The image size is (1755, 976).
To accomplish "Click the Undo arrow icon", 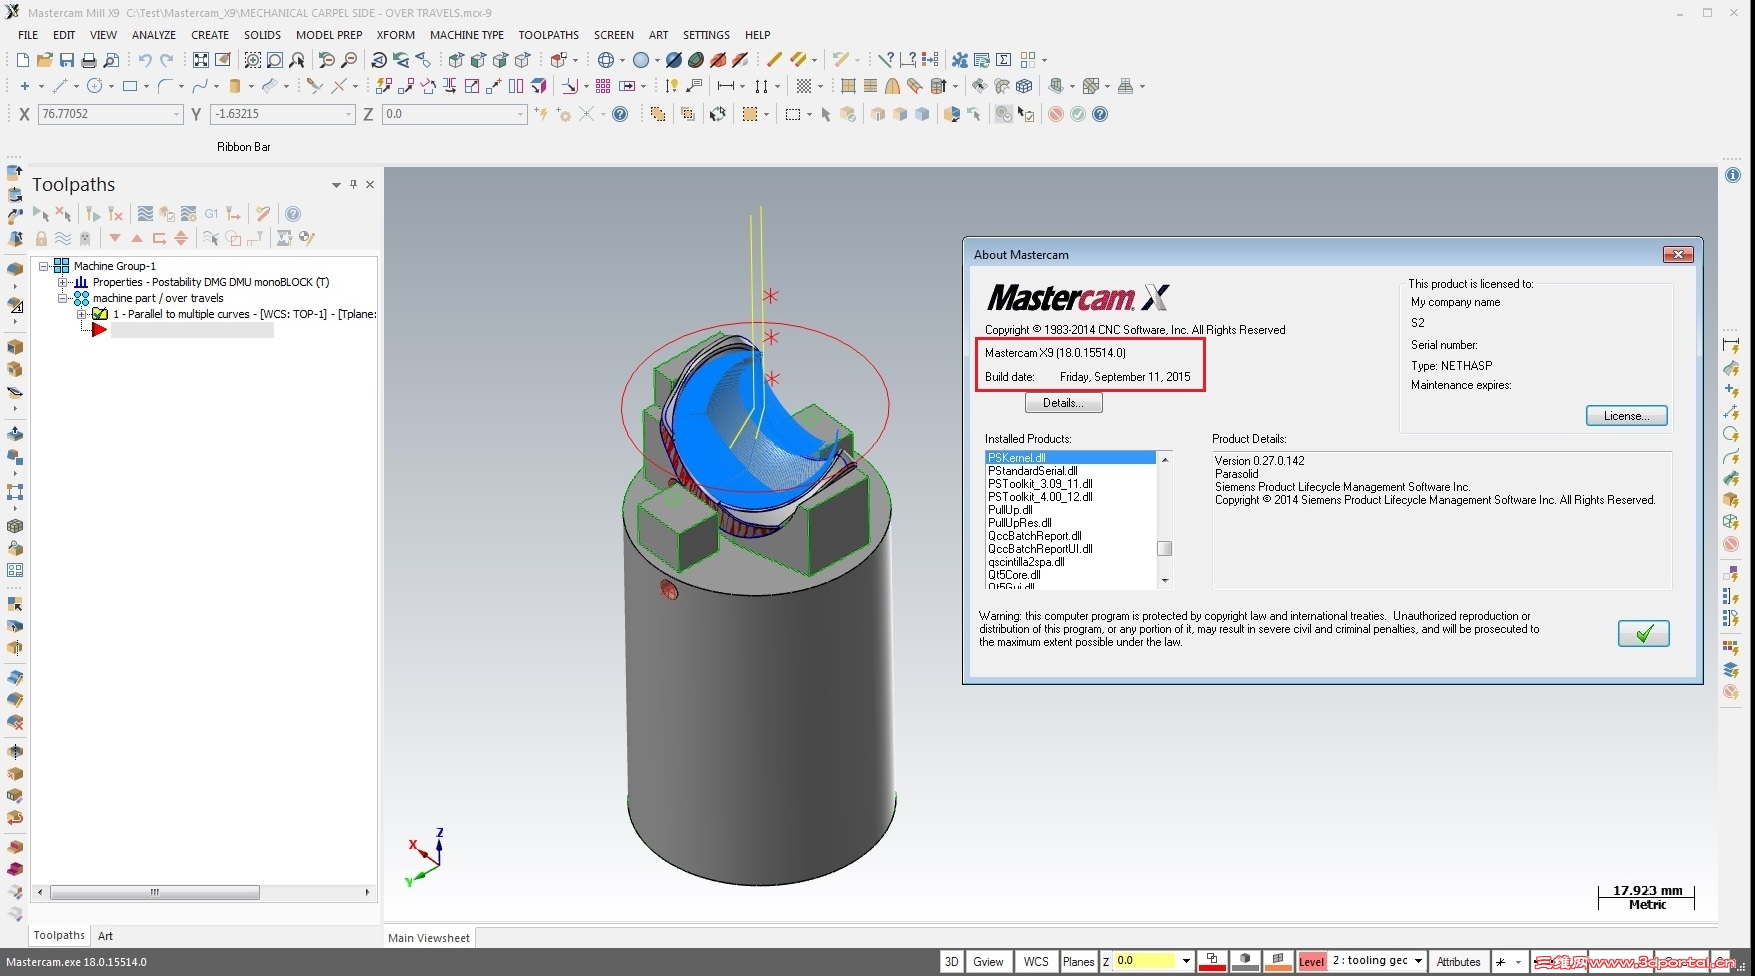I will tap(144, 60).
